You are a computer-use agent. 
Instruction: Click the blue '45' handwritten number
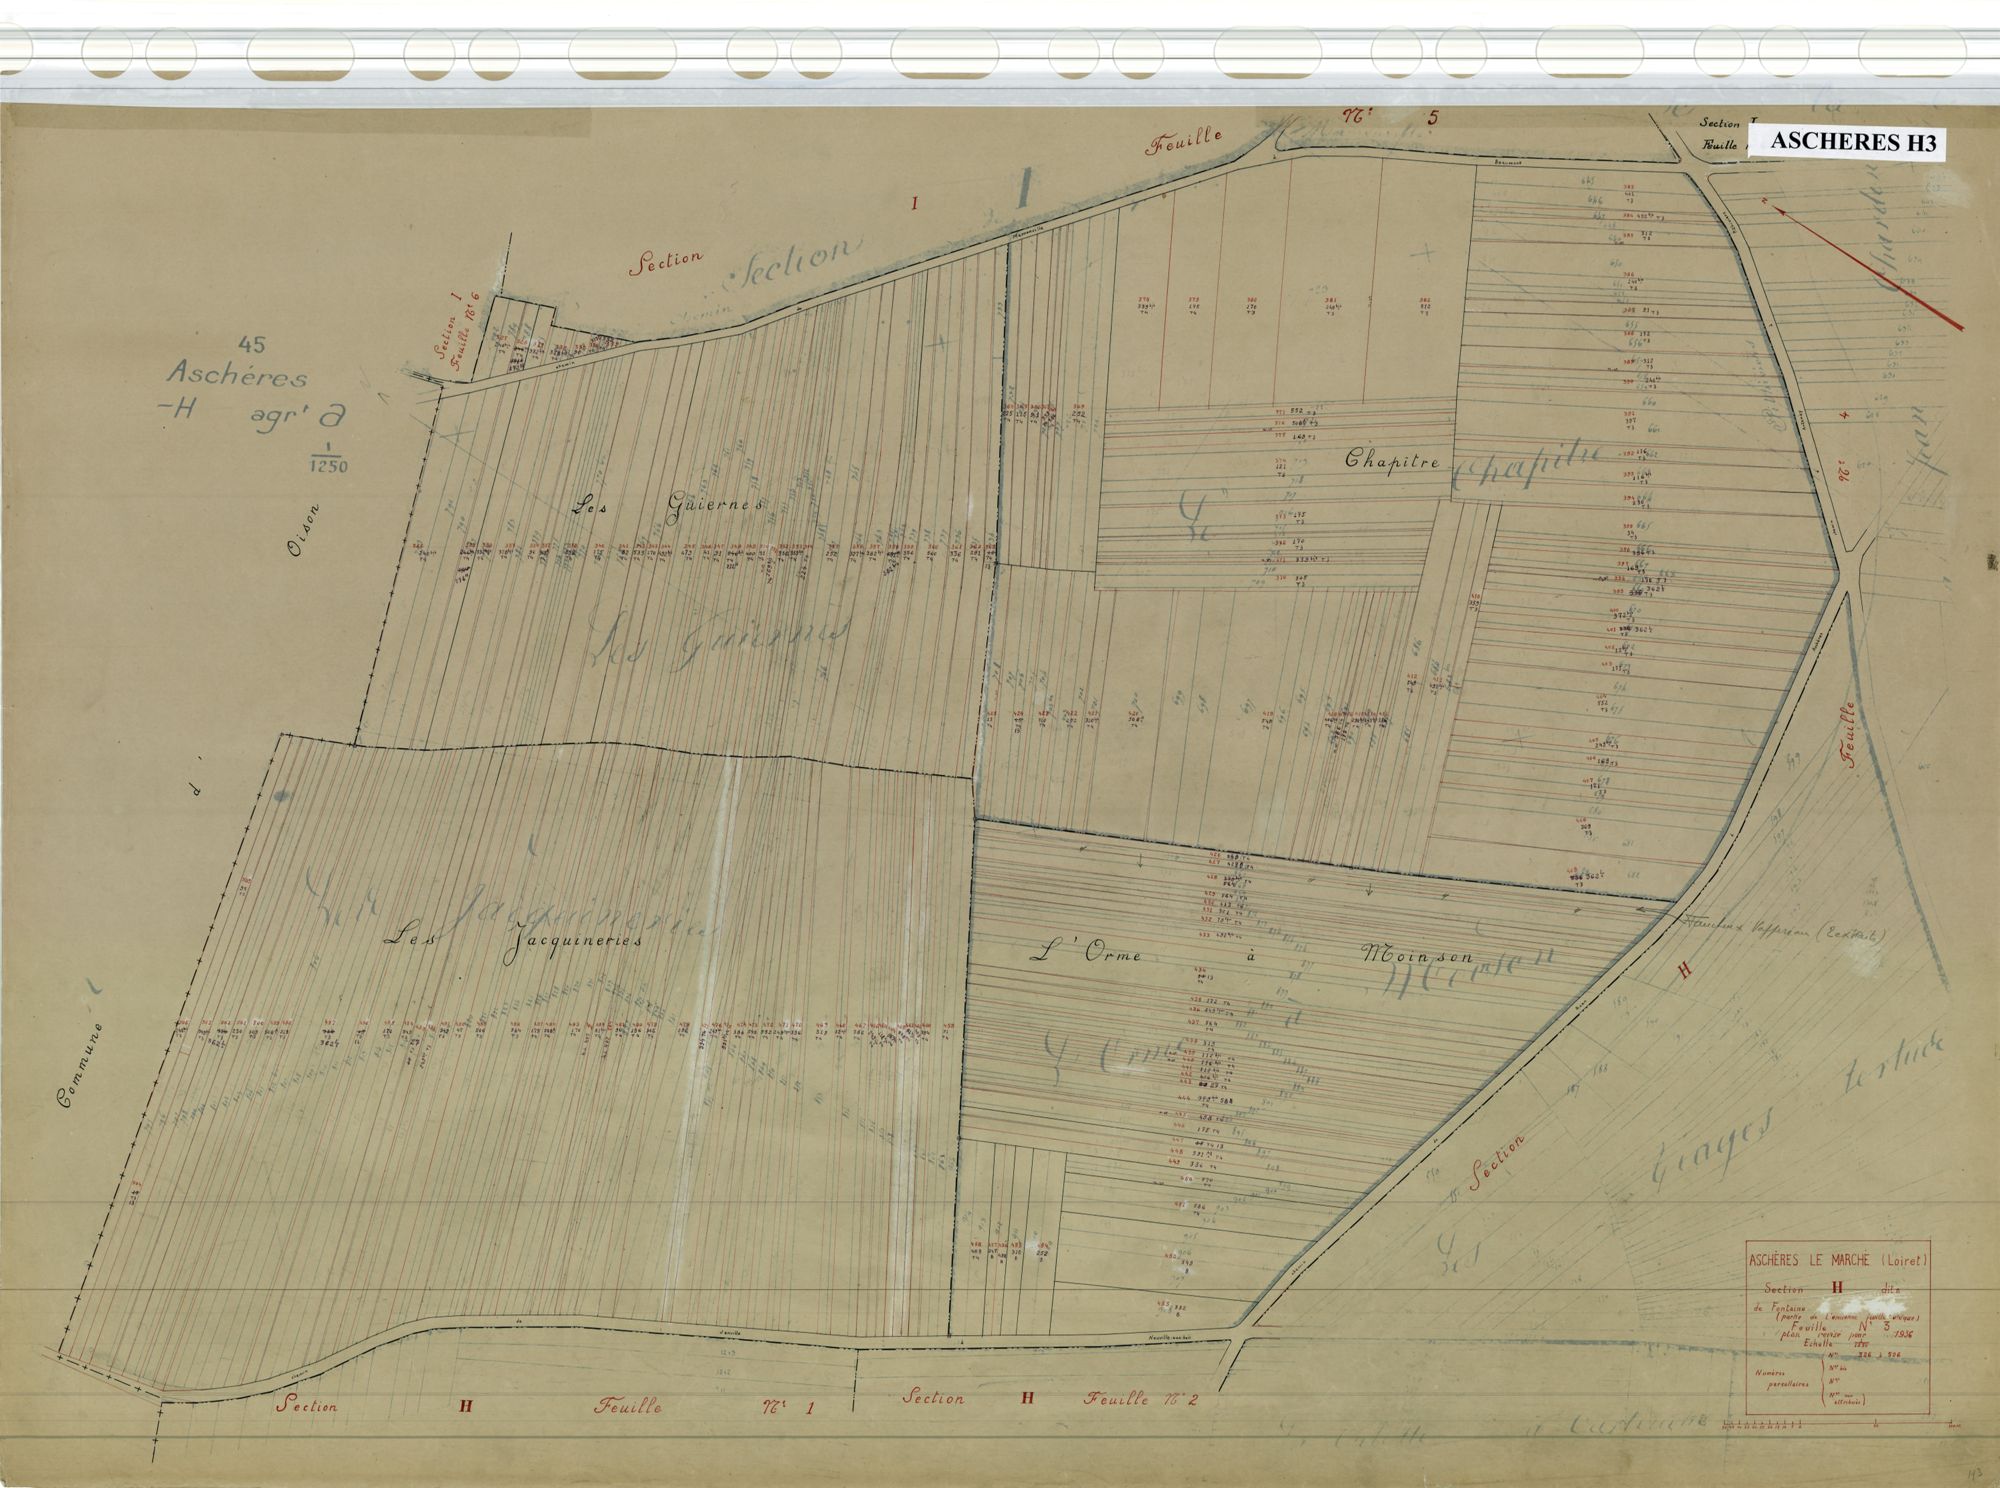[251, 345]
